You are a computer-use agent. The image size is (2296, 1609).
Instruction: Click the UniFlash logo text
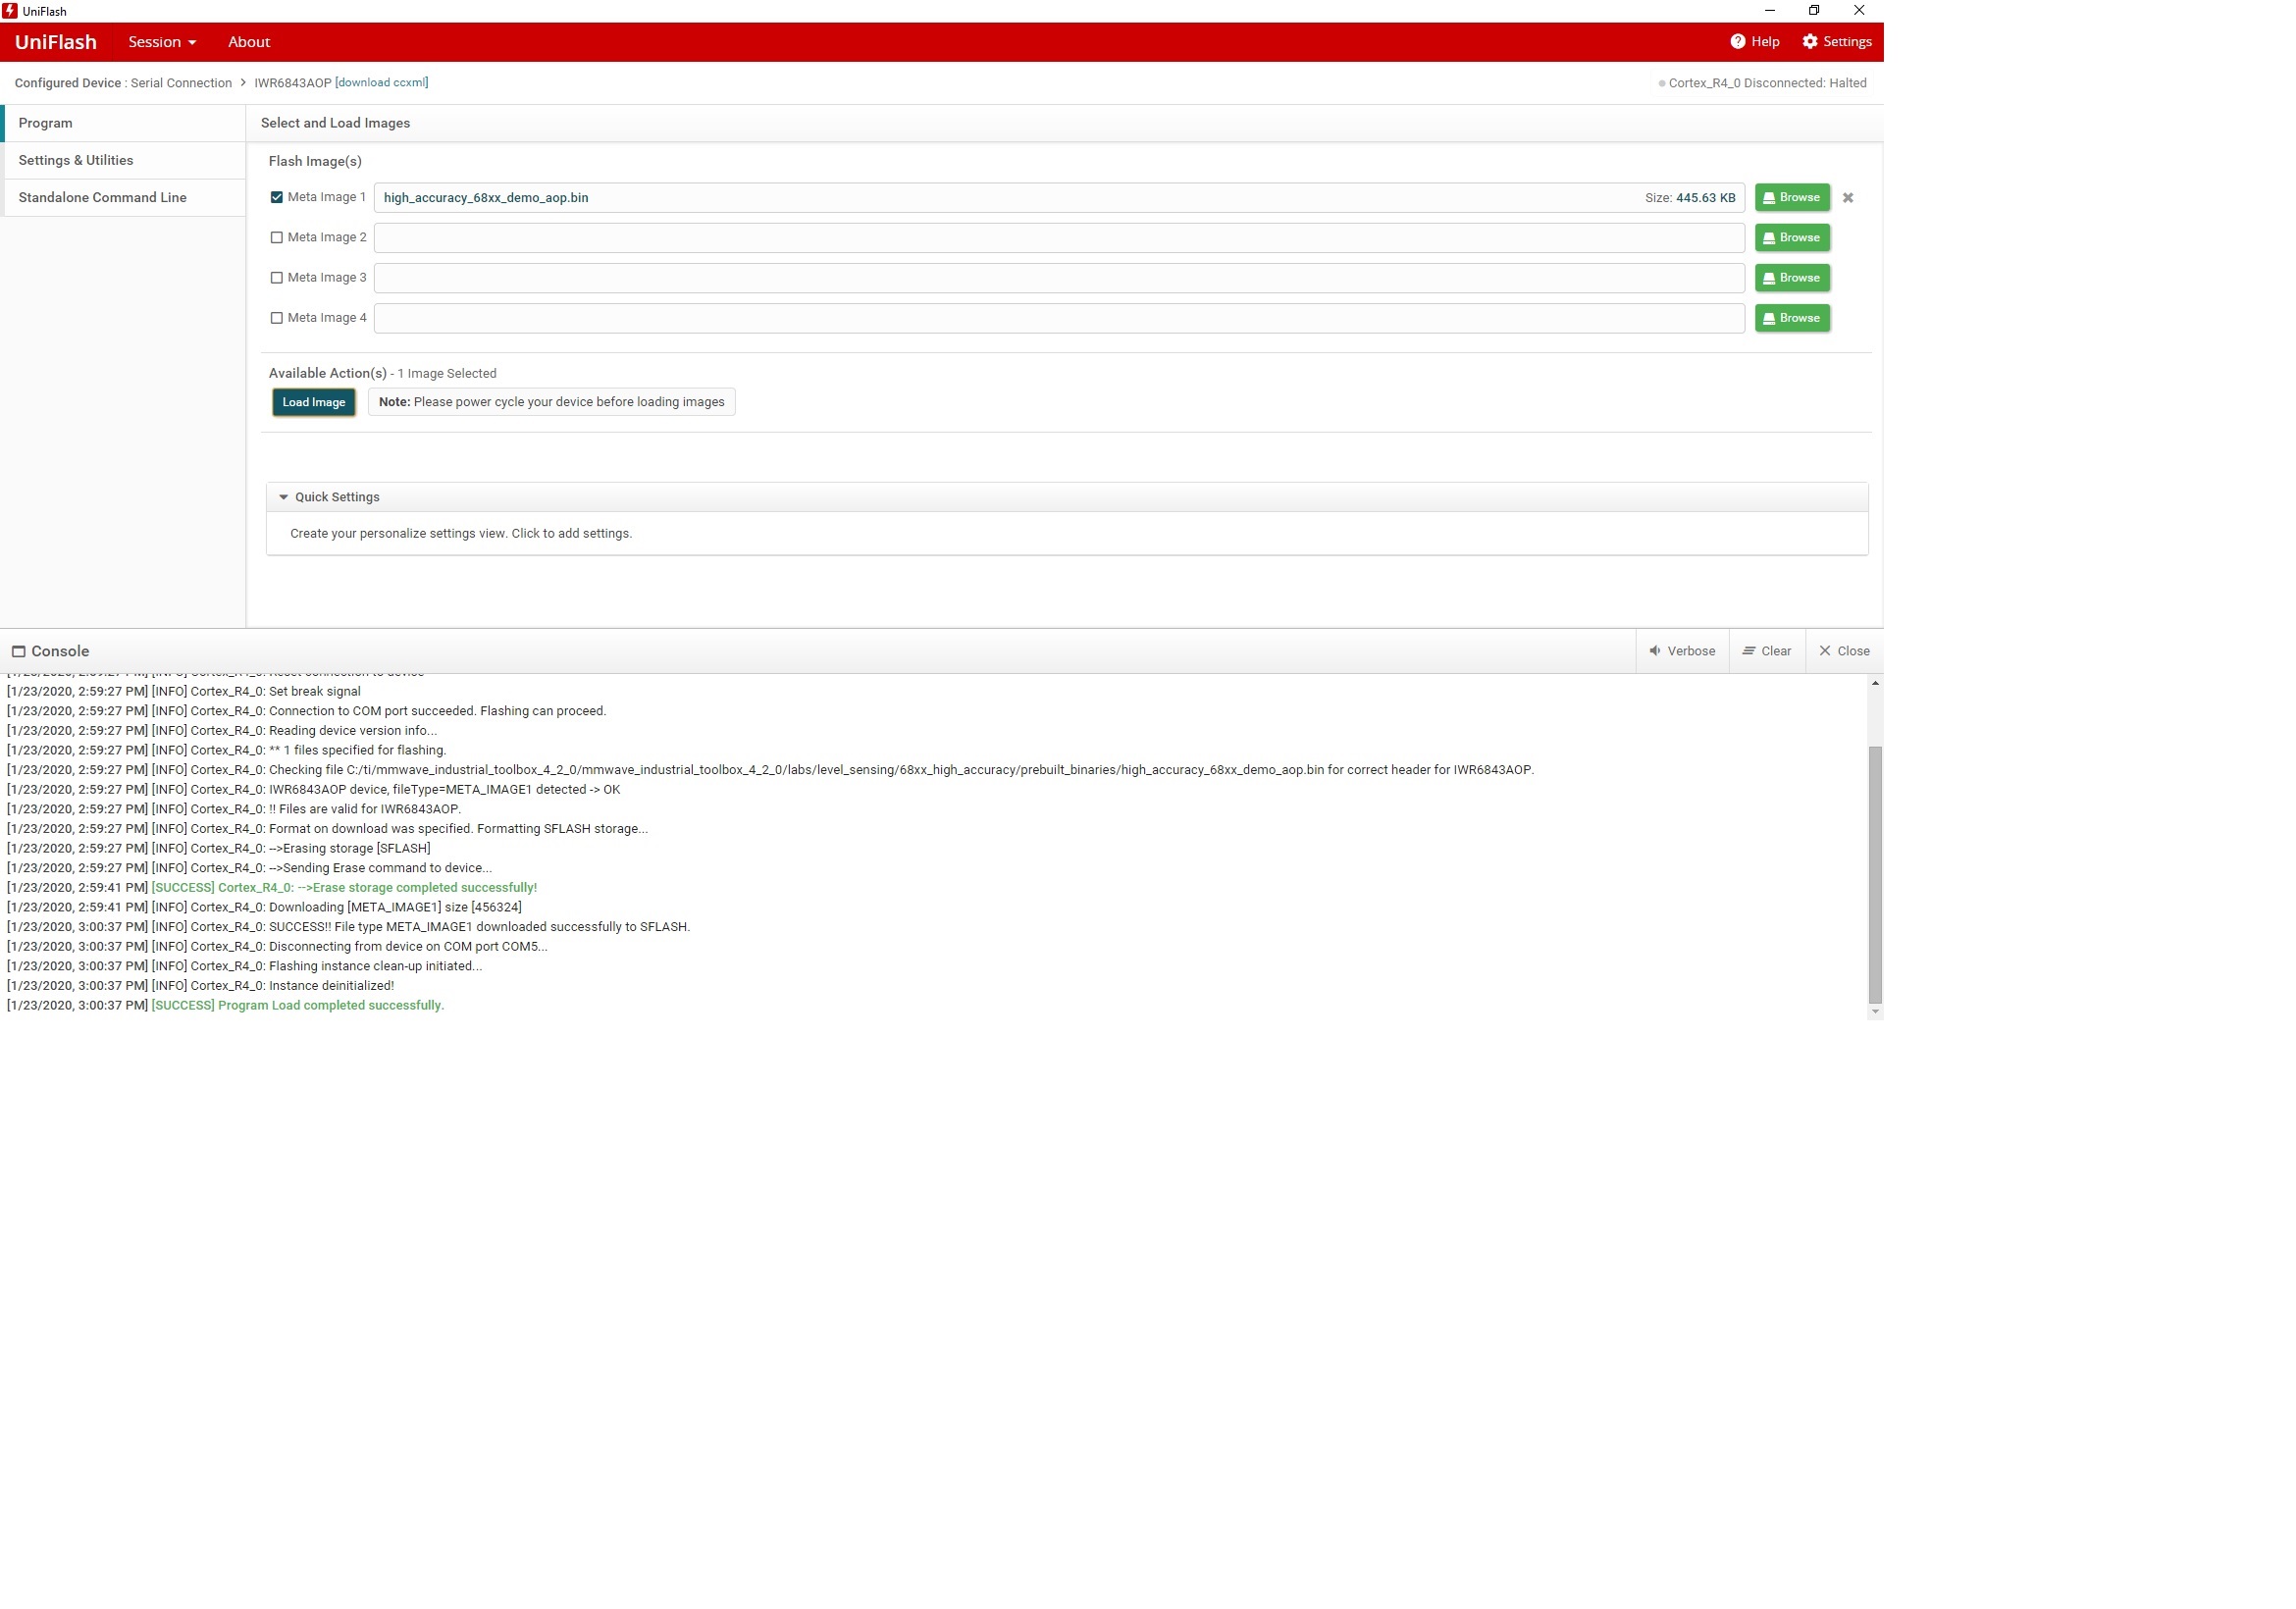tap(56, 42)
